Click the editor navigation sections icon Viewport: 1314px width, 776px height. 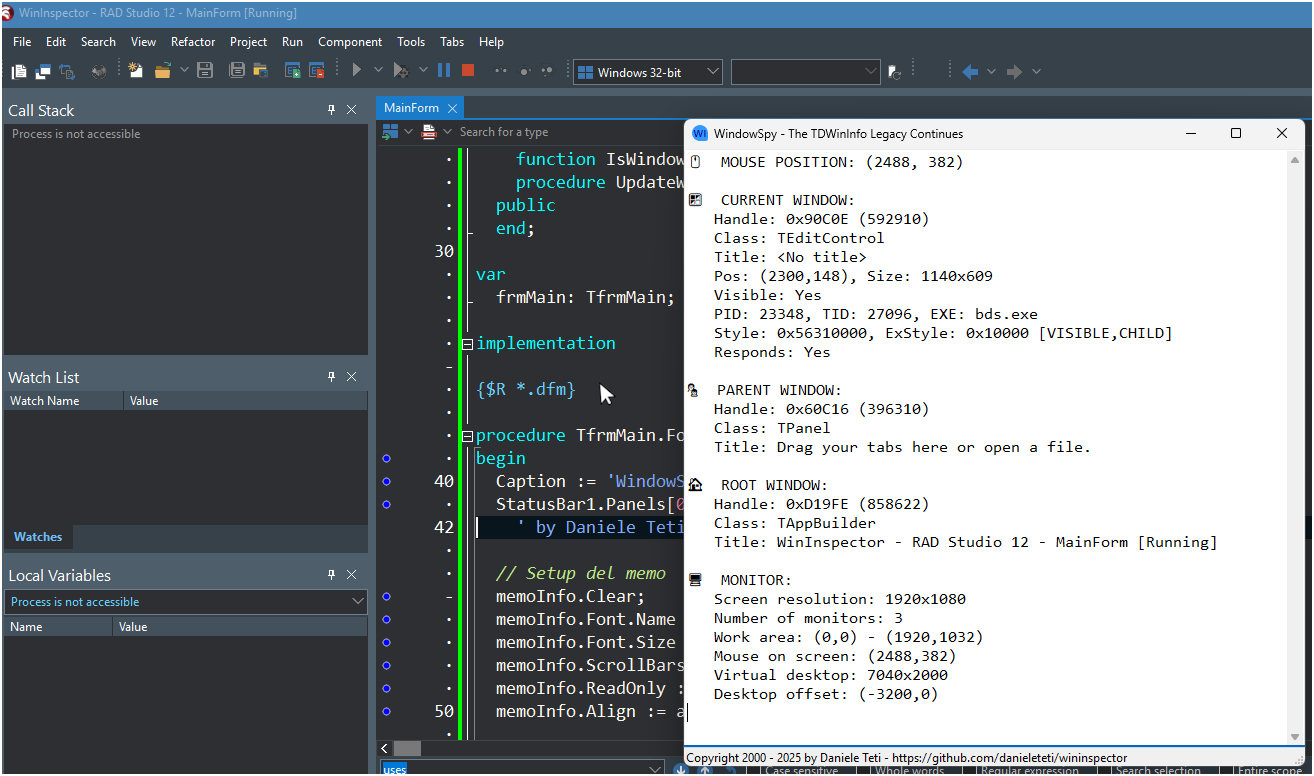click(390, 132)
